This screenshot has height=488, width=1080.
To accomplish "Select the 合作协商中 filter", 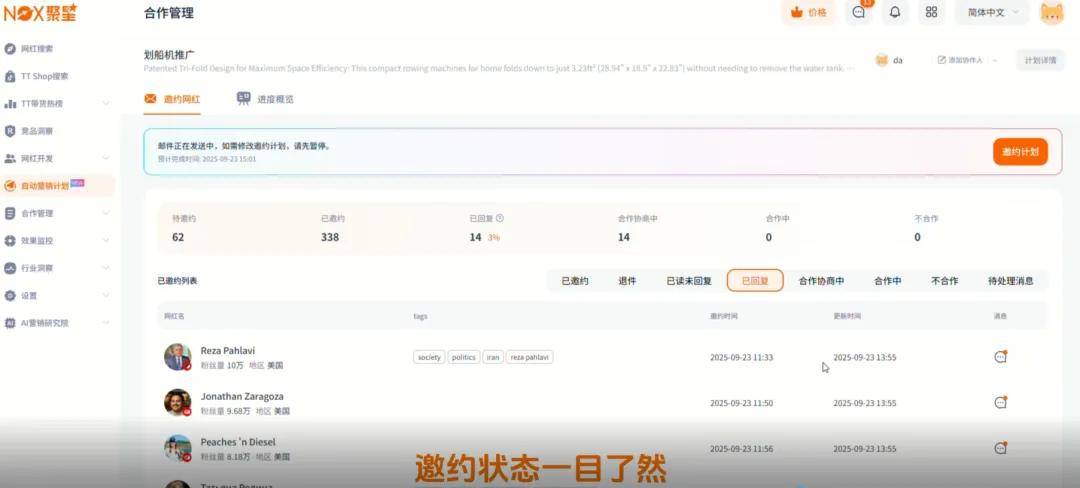I will 821,281.
